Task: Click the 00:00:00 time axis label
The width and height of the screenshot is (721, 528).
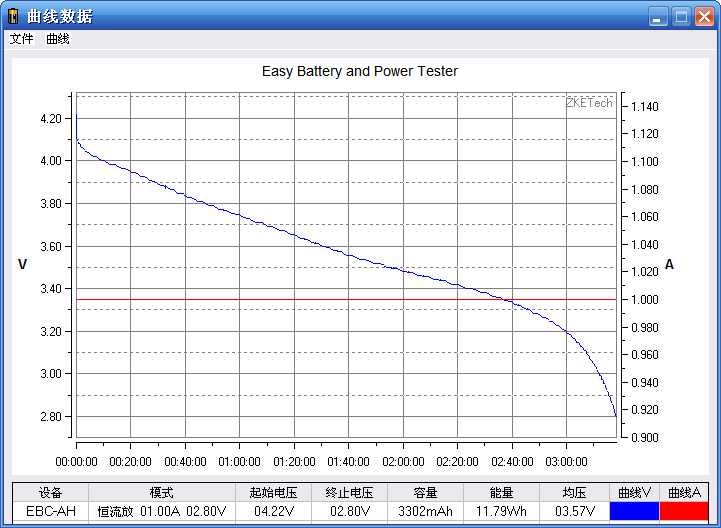Action: tap(76, 461)
